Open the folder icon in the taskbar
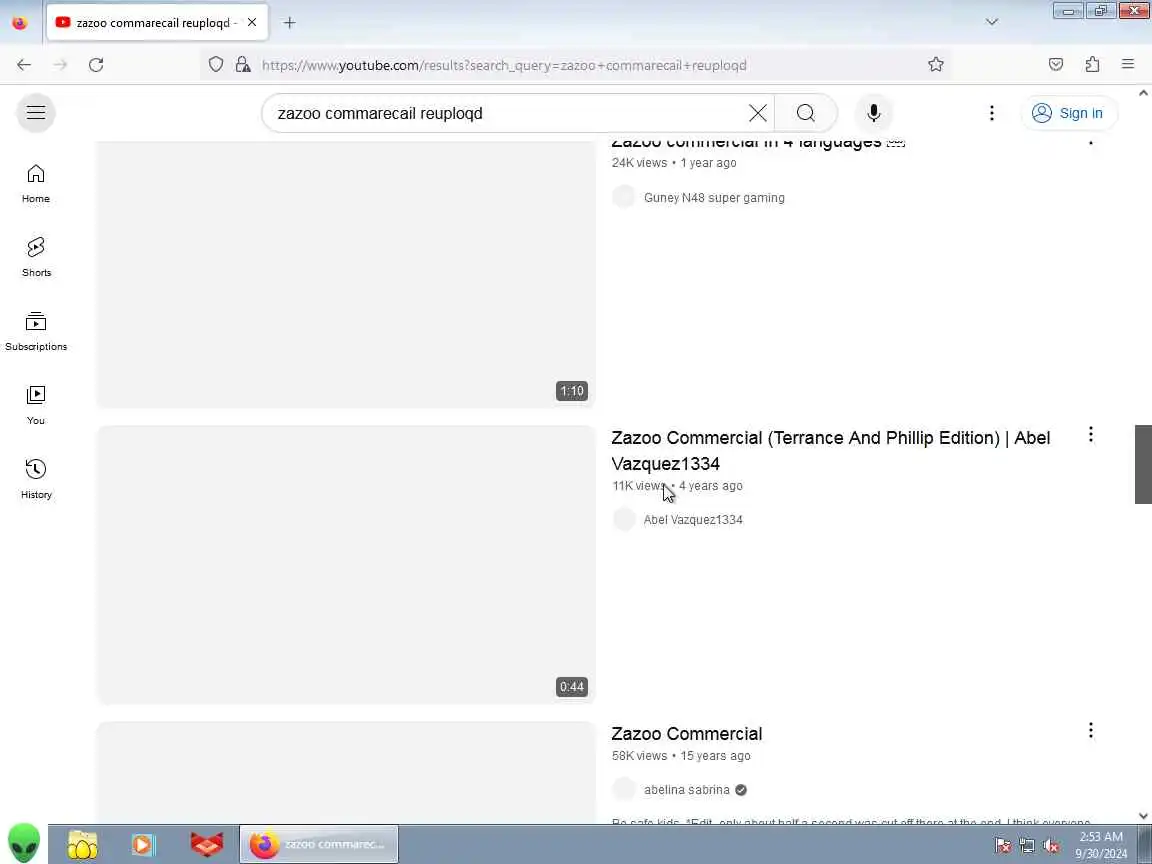This screenshot has width=1152, height=864. point(82,844)
